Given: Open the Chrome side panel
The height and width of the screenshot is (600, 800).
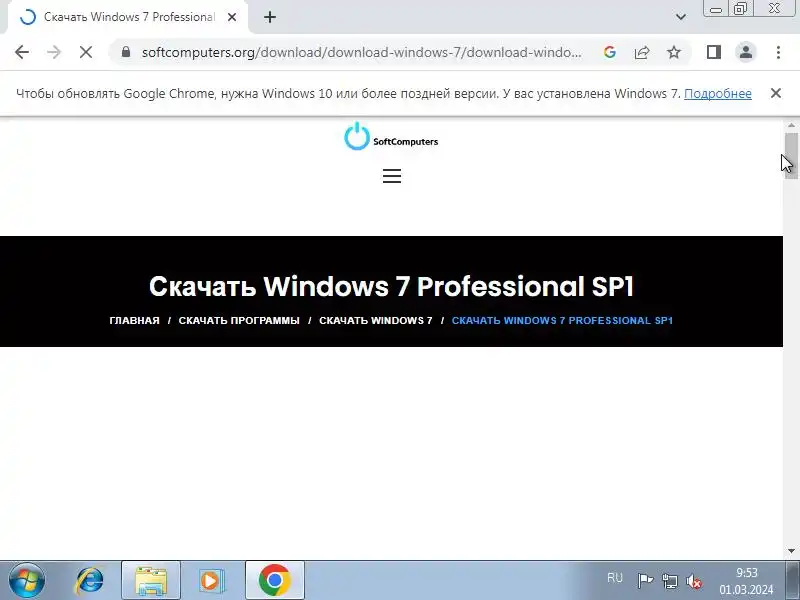Looking at the screenshot, I should click(714, 52).
